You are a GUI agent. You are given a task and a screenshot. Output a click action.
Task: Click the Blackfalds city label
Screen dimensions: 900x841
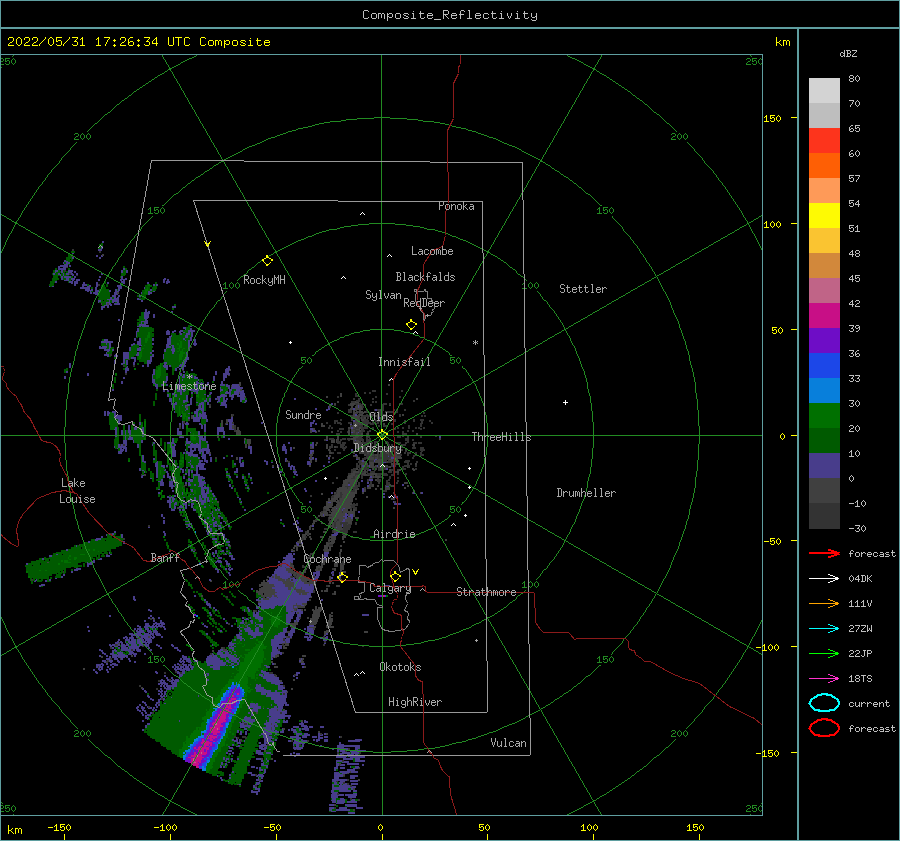425,277
